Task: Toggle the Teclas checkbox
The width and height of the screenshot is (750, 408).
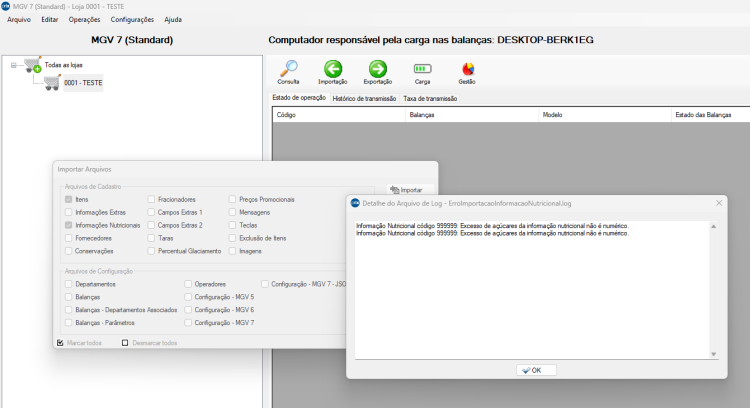Action: pos(232,225)
